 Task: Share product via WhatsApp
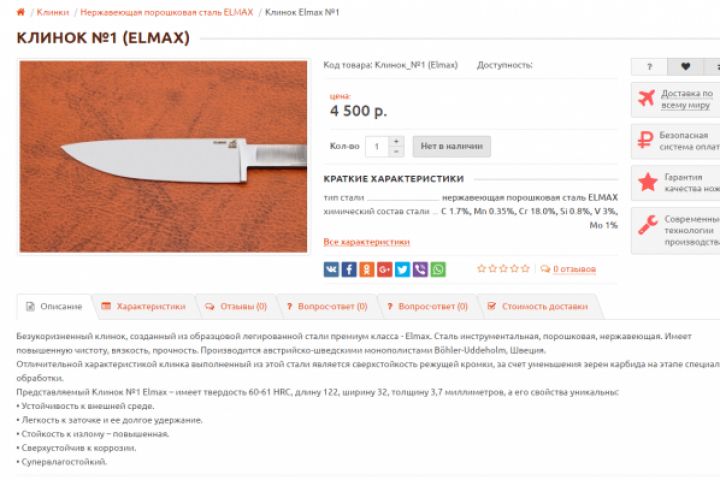pyautogui.click(x=438, y=269)
